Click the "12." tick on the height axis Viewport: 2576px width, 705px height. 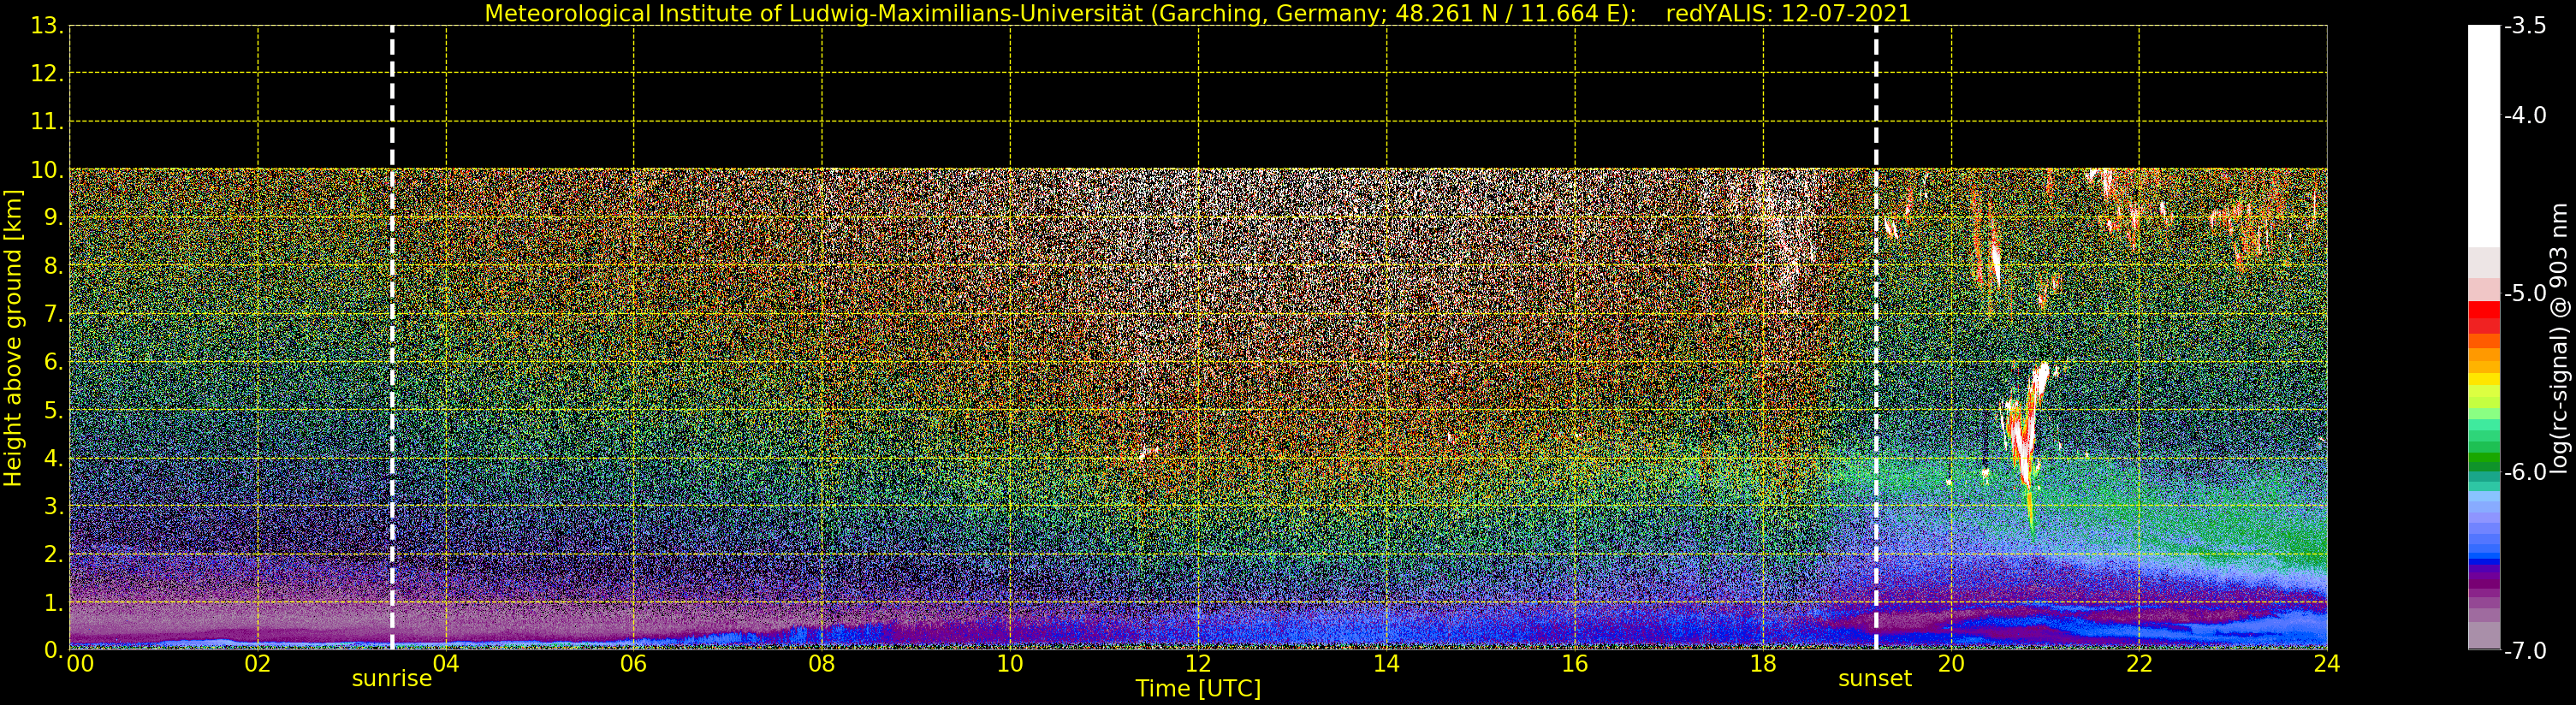tap(48, 74)
